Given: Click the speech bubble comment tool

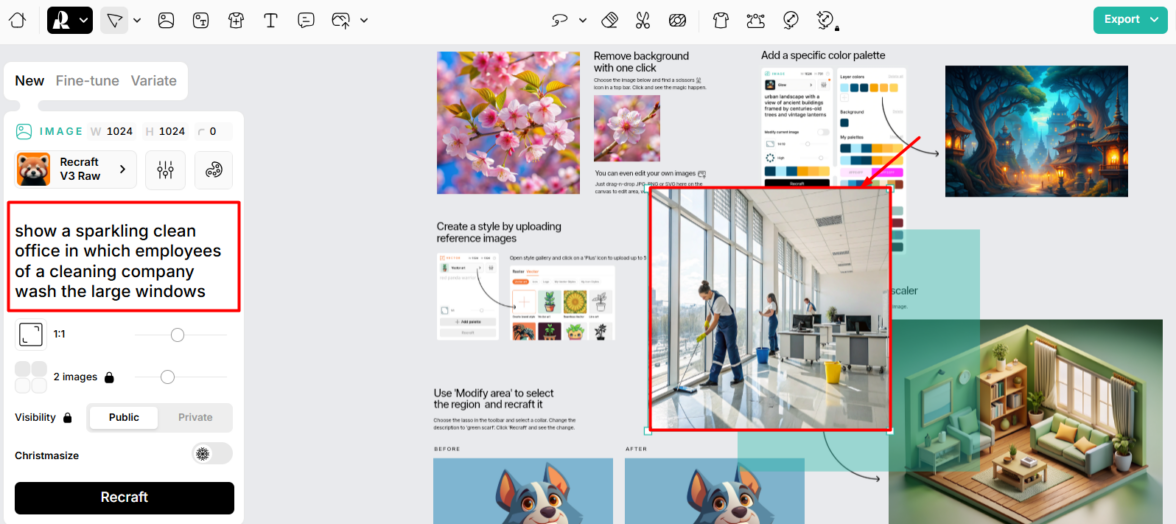Looking at the screenshot, I should click(306, 20).
